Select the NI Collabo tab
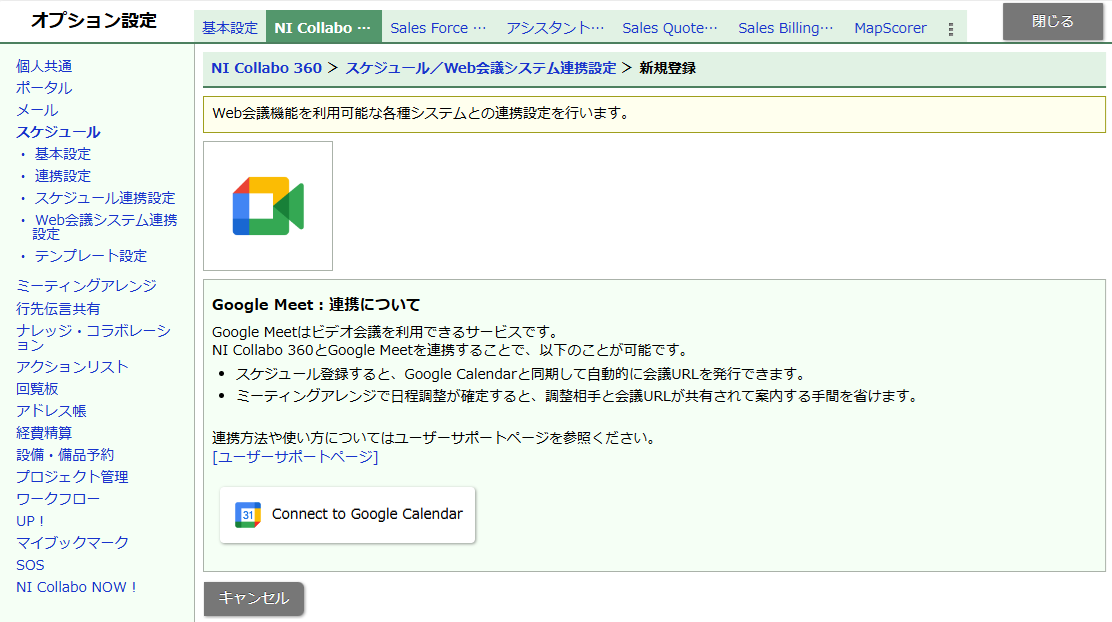Viewport: 1112px width, 622px height. click(x=323, y=28)
